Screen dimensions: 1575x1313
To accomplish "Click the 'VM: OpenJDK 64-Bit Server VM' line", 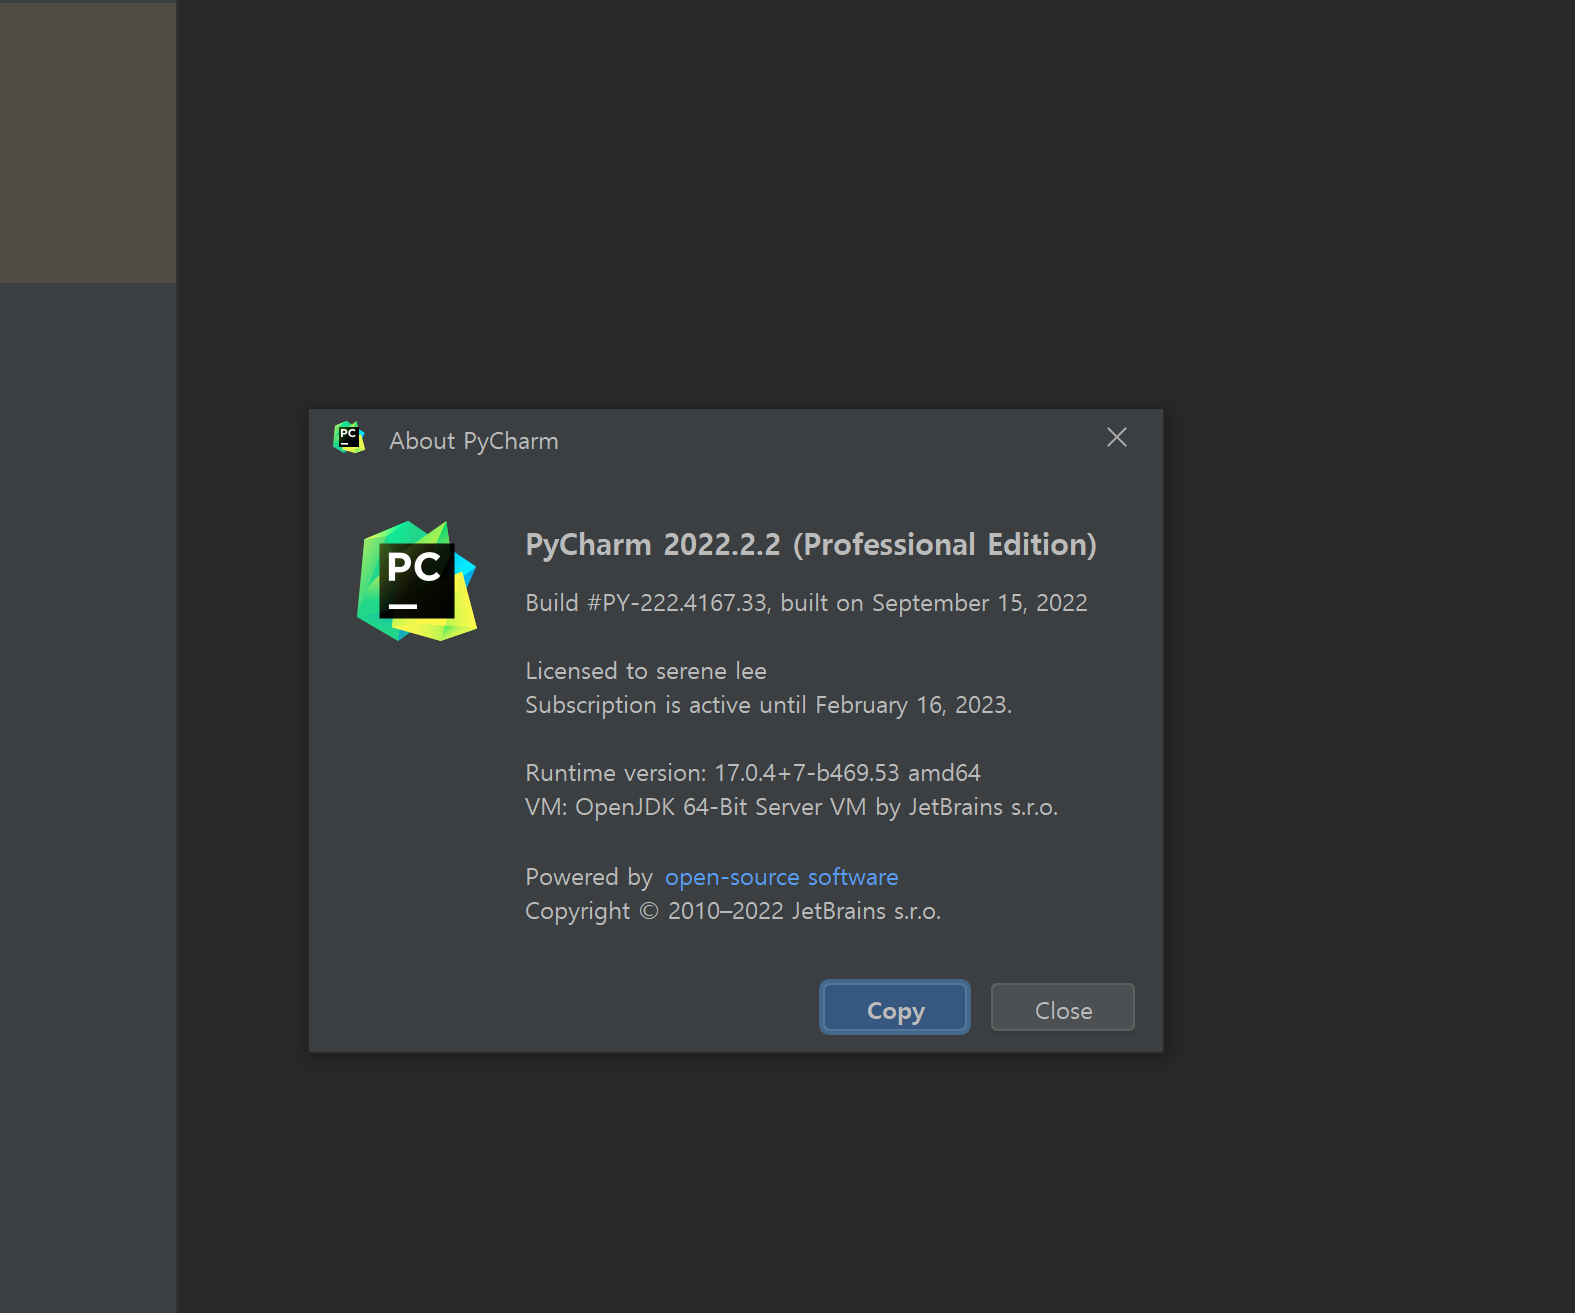I will [x=791, y=807].
